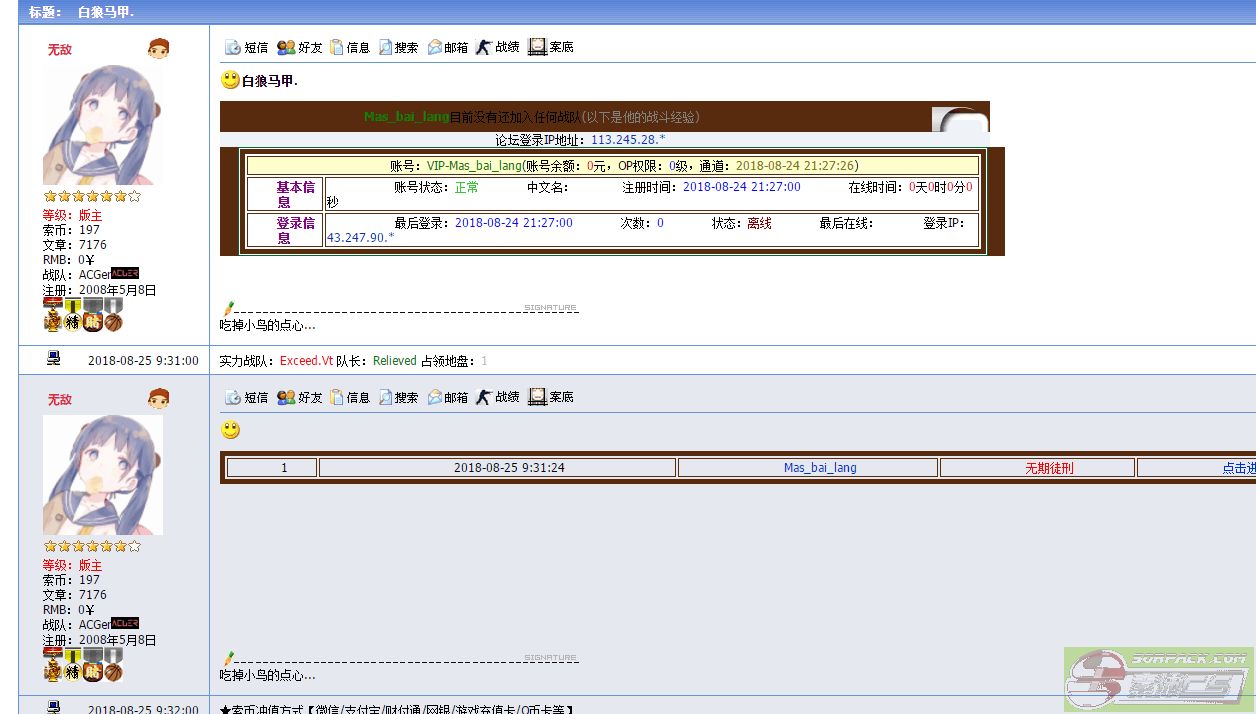
Task: Click Mas_bai_lang link in the penalty table
Action: (820, 468)
